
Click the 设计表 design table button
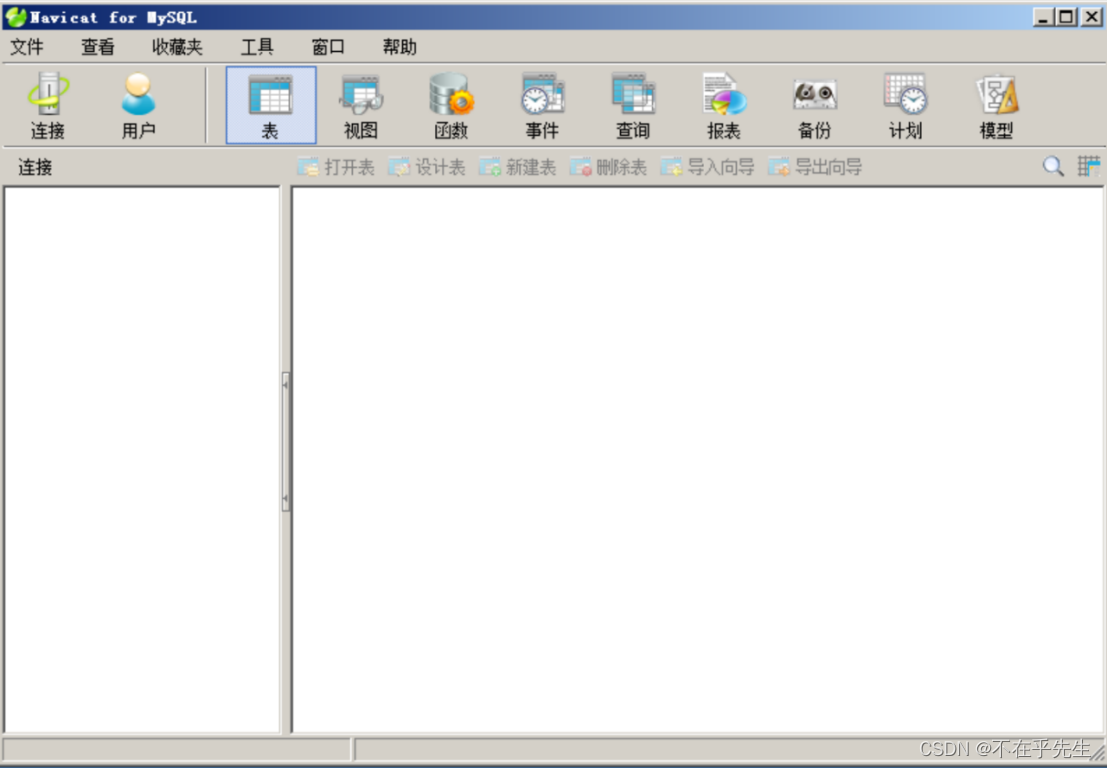(x=426, y=167)
